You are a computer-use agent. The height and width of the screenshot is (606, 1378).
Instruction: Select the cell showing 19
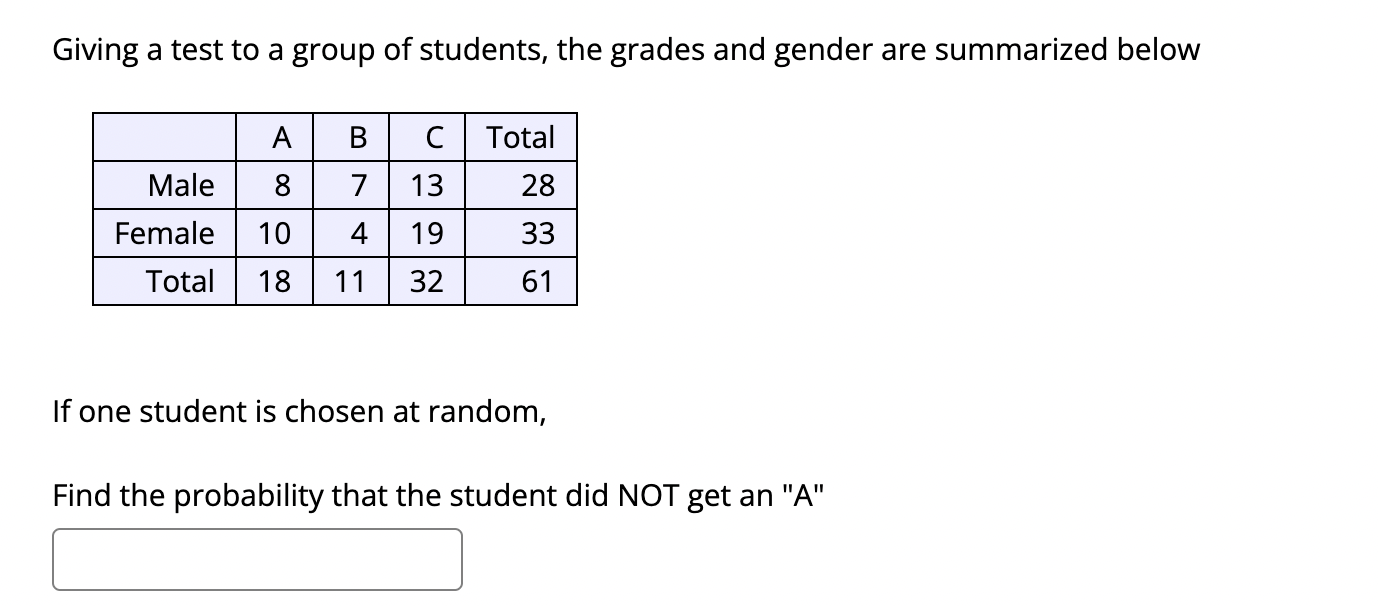click(x=426, y=233)
